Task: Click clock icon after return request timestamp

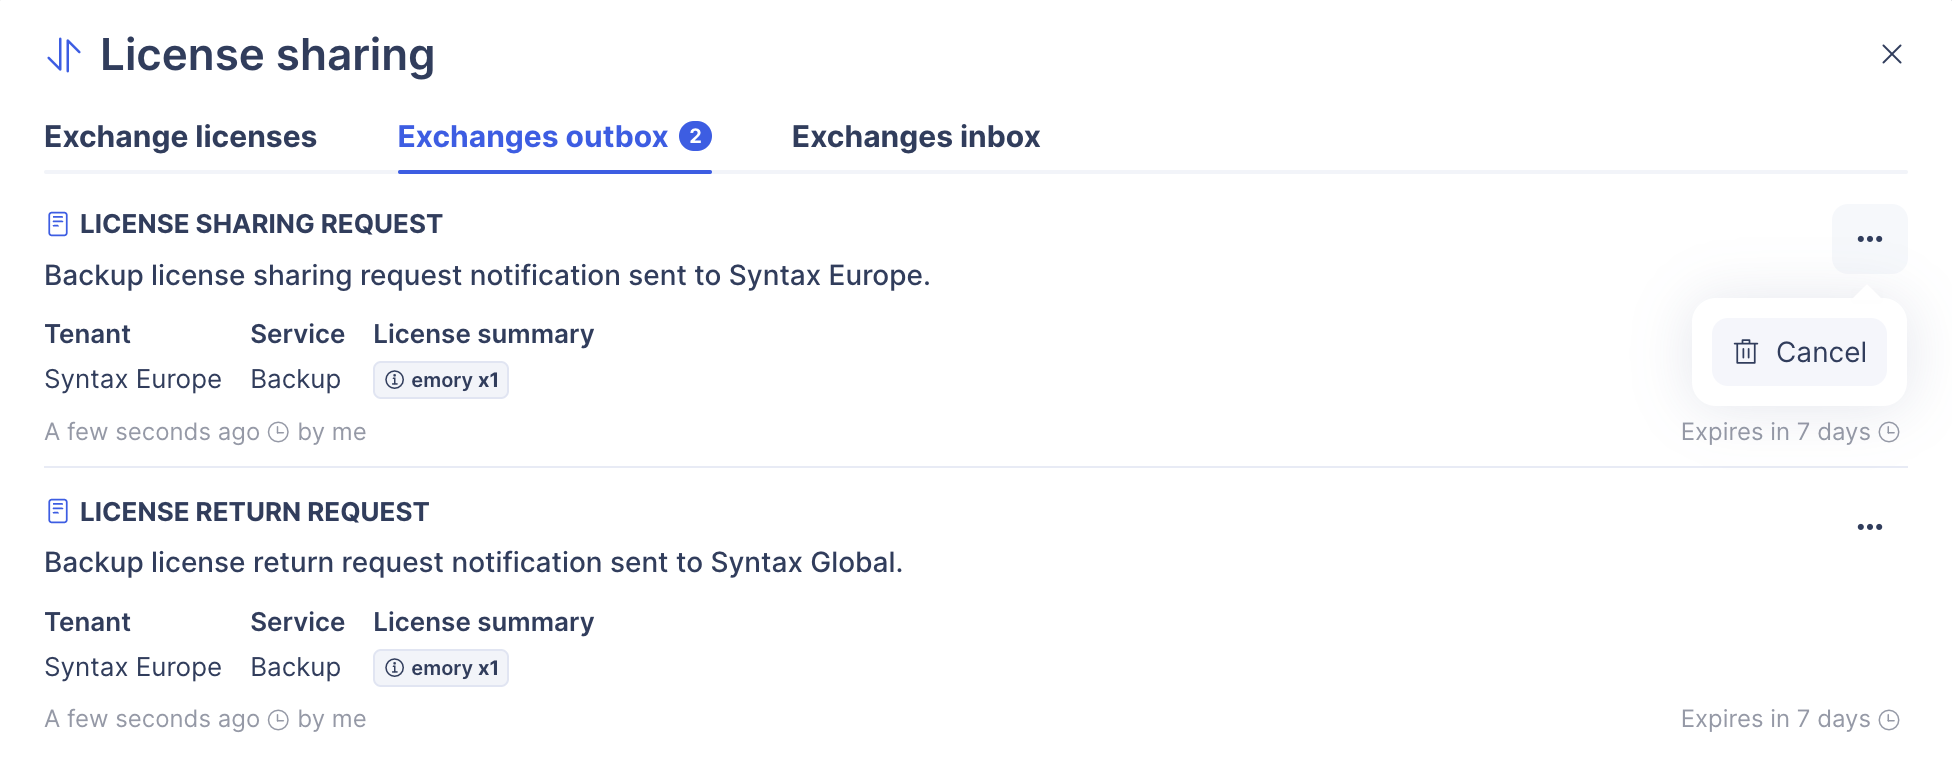Action: 279,720
